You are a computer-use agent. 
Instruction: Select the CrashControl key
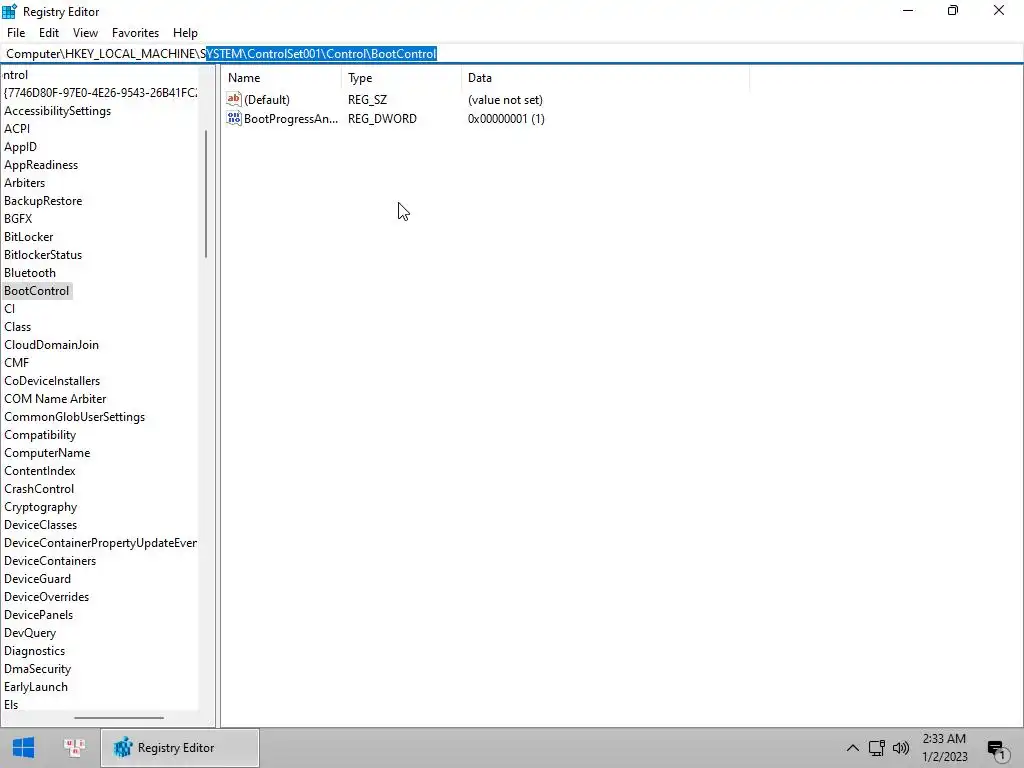(x=39, y=489)
